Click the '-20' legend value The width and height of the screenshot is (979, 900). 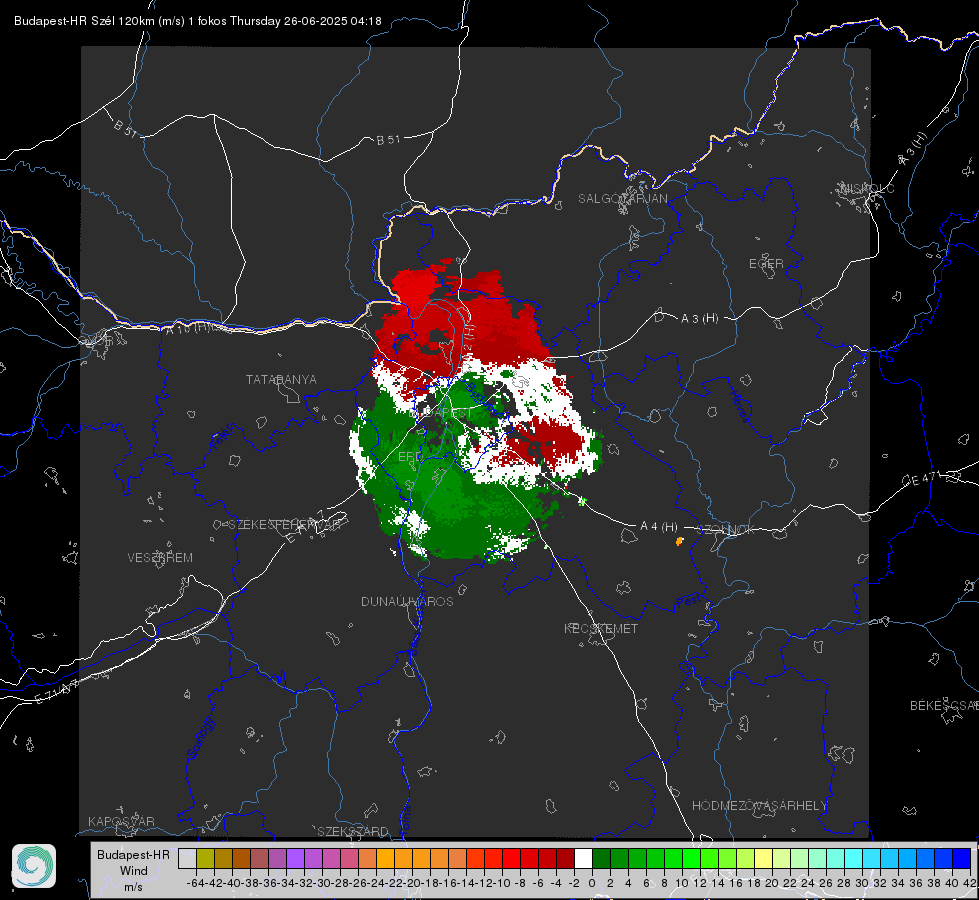411,883
